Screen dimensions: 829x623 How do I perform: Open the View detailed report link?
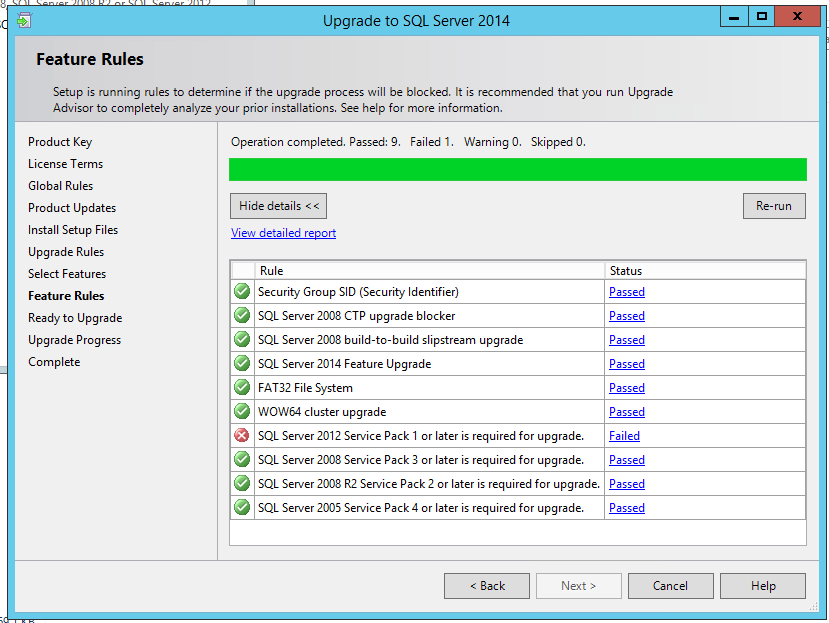tap(283, 233)
